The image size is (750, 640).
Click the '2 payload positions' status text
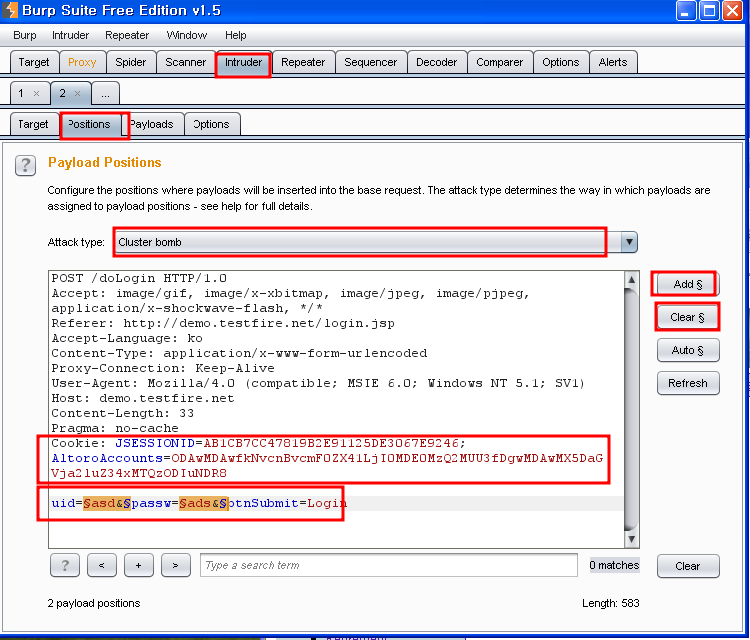tap(94, 603)
